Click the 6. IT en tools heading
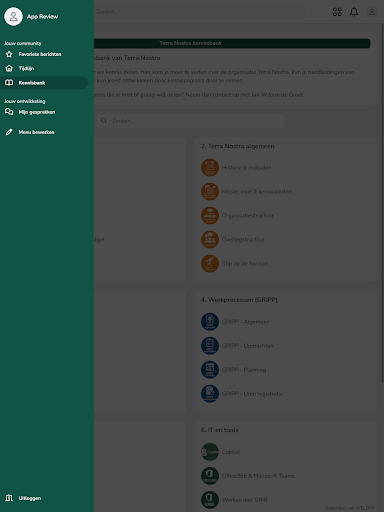Screen dimensions: 384x512 point(219,430)
